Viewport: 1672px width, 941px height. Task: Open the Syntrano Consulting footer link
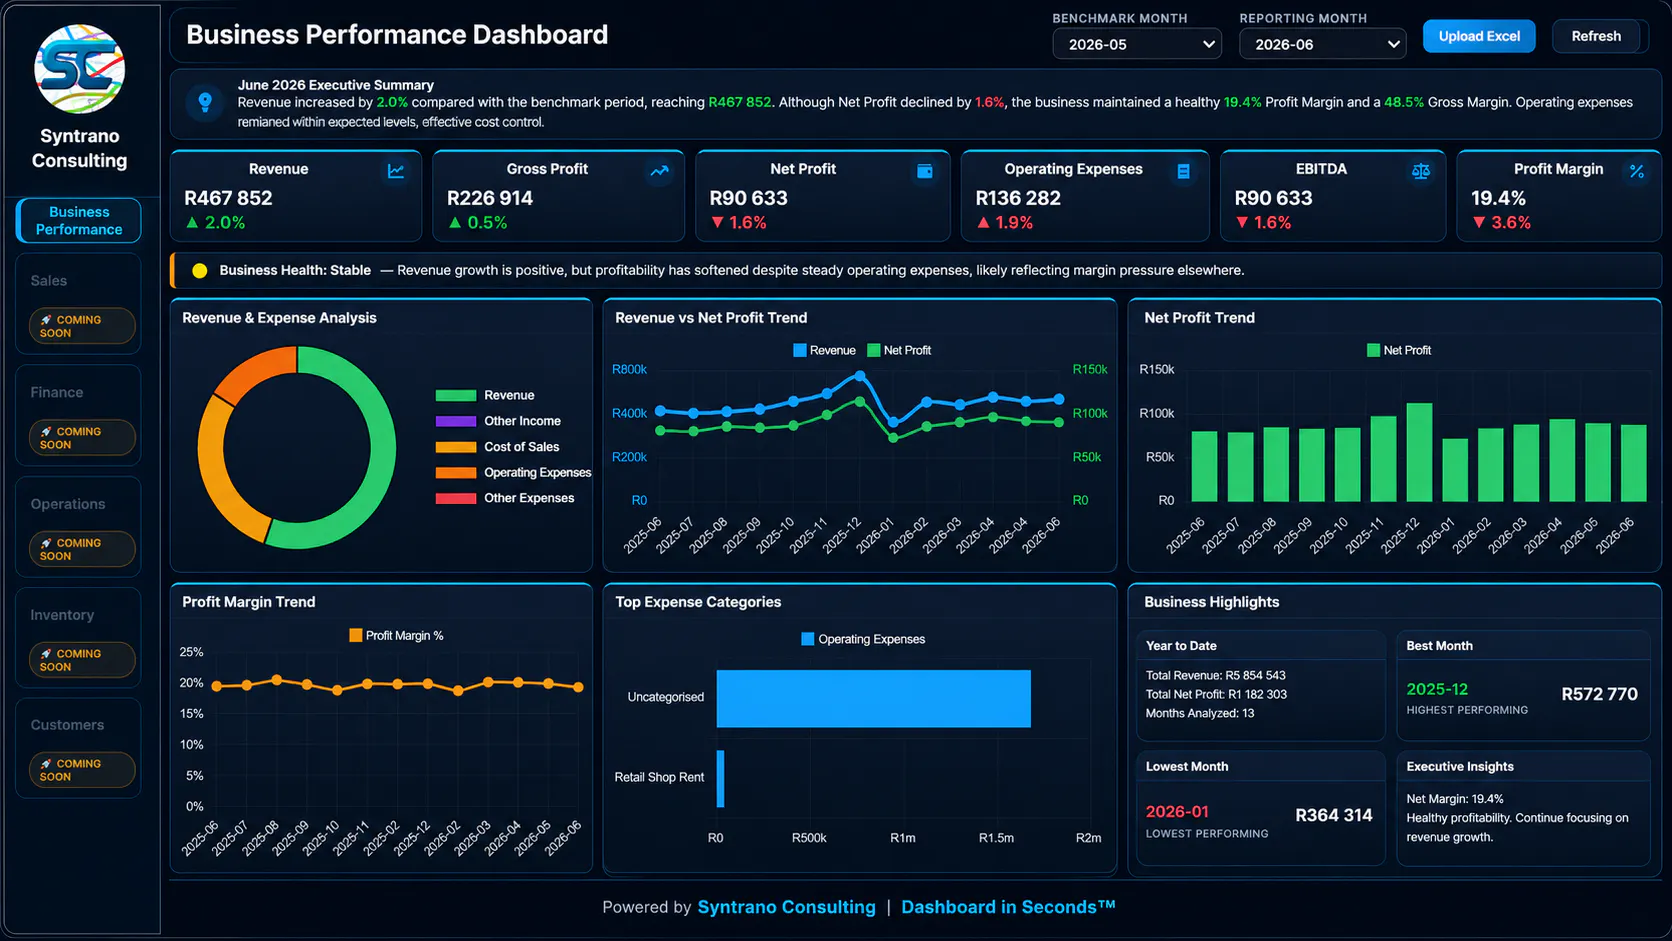(786, 907)
